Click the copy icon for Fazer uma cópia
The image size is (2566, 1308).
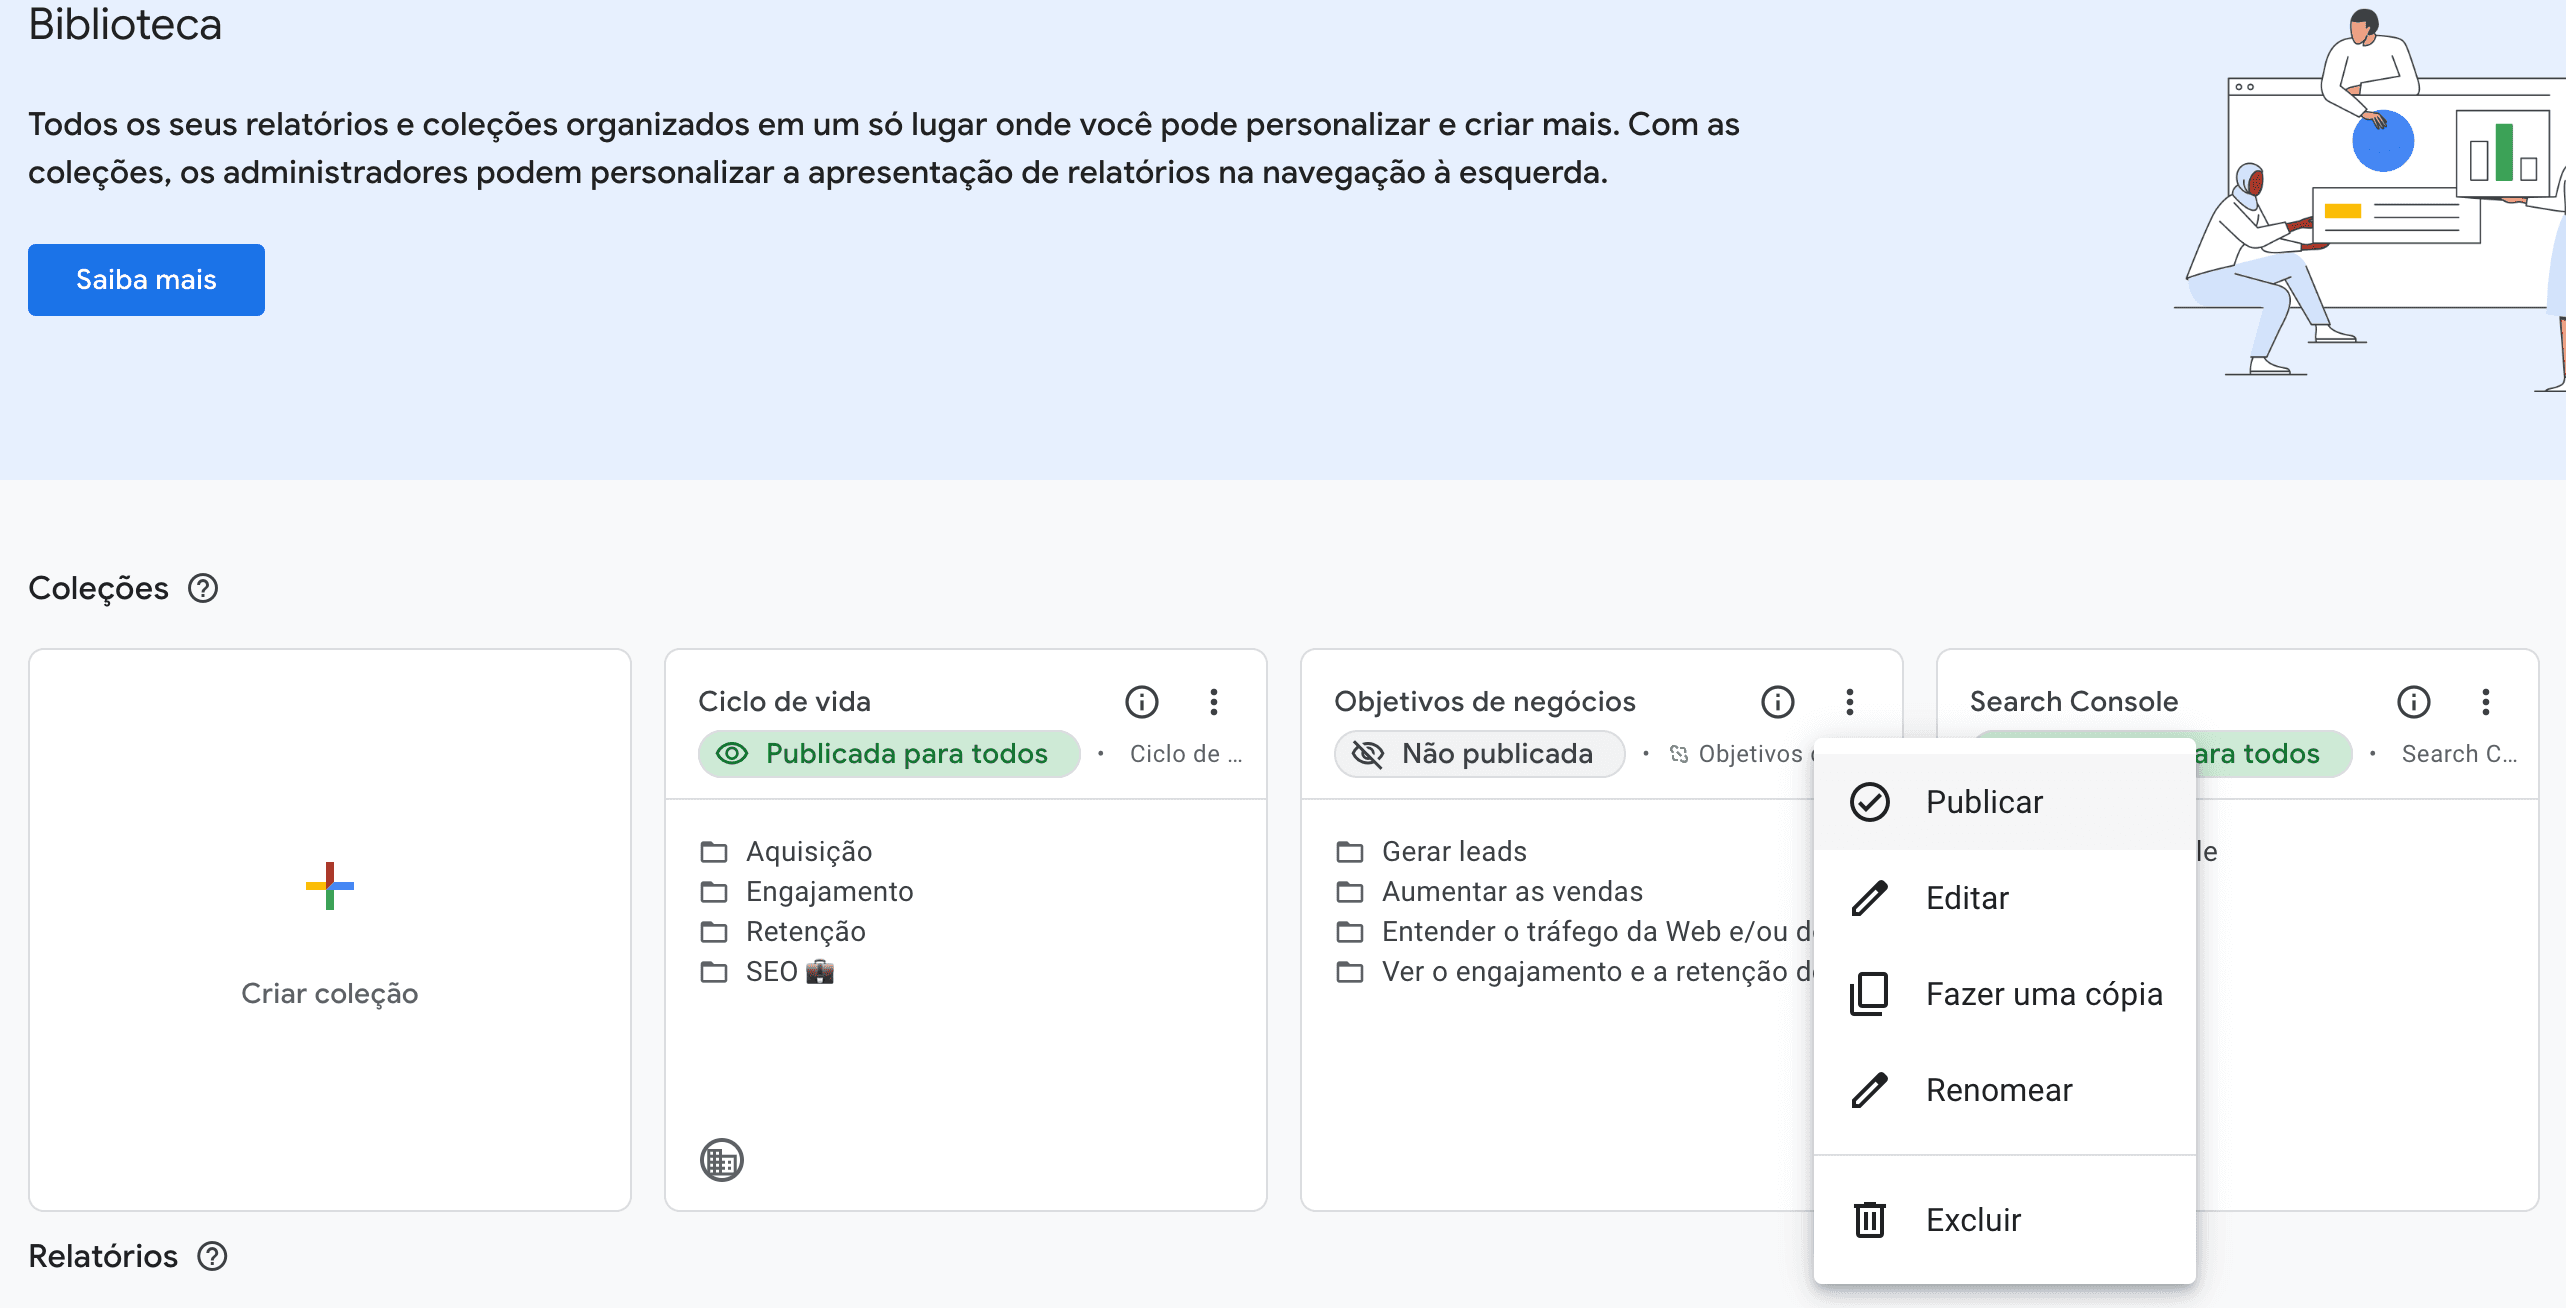click(x=1868, y=993)
